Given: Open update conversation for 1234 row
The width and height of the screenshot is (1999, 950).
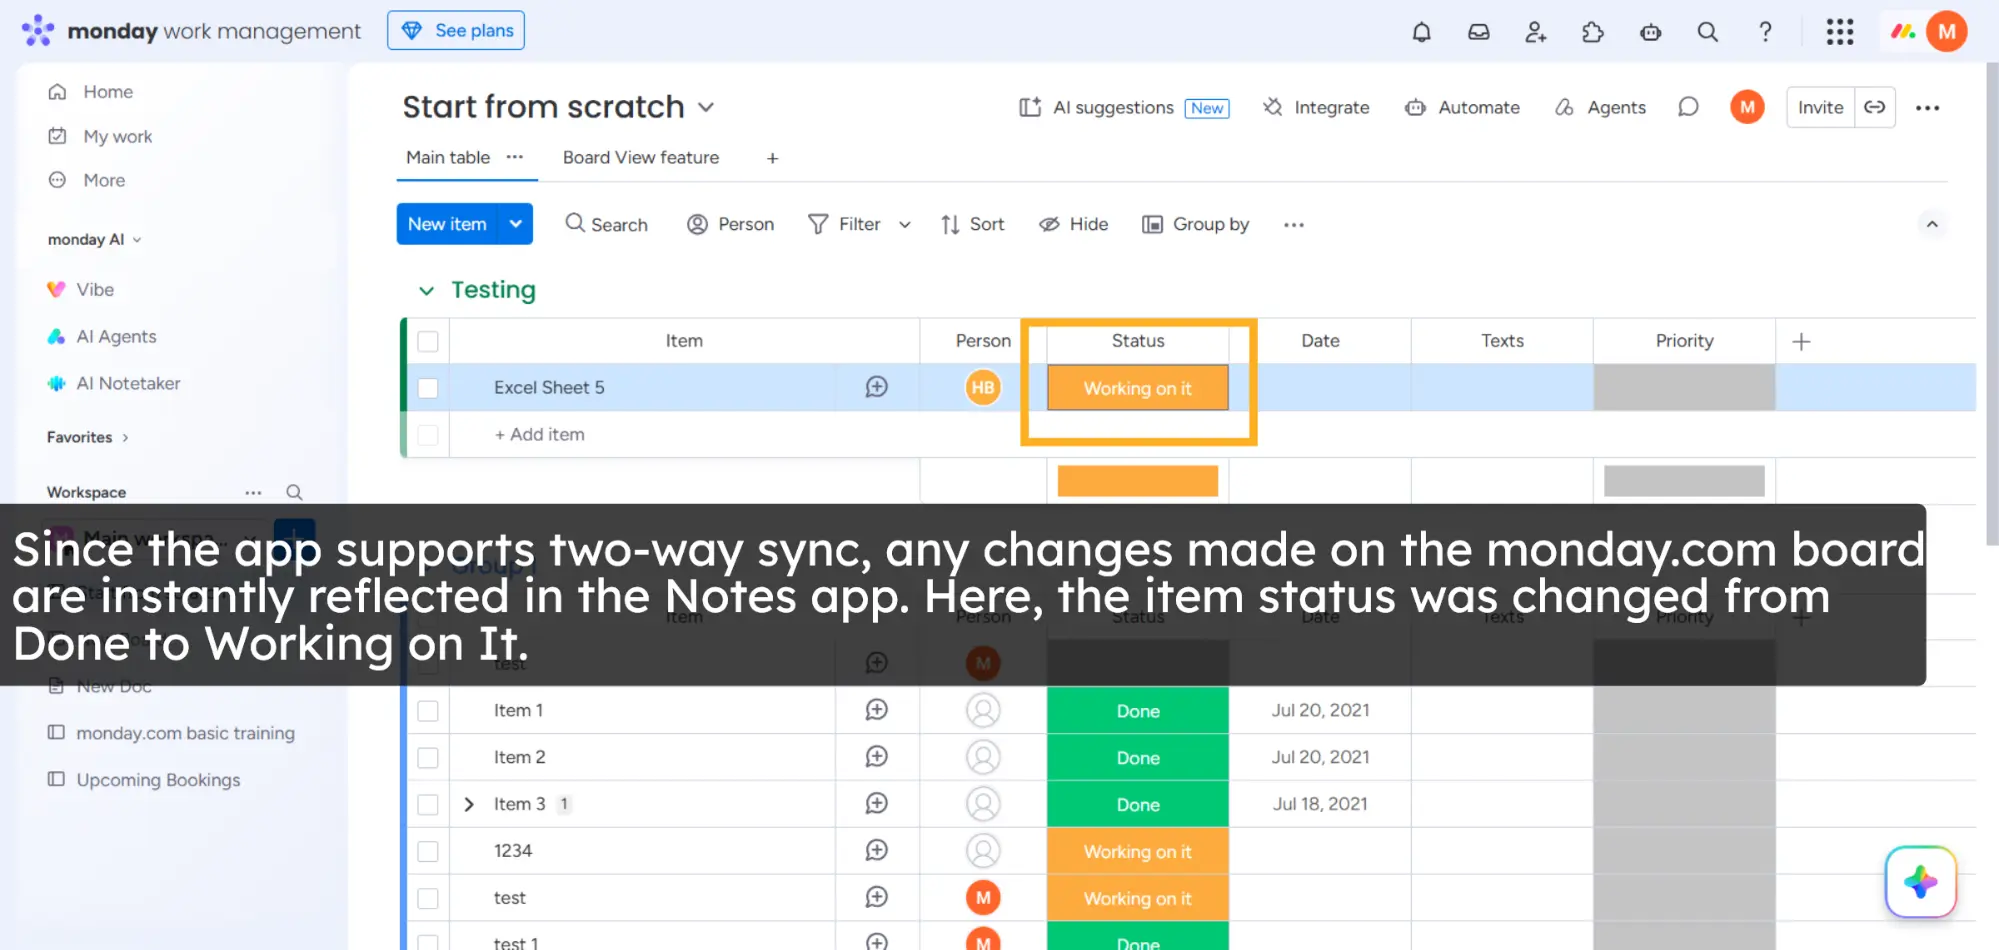Looking at the screenshot, I should (x=876, y=850).
